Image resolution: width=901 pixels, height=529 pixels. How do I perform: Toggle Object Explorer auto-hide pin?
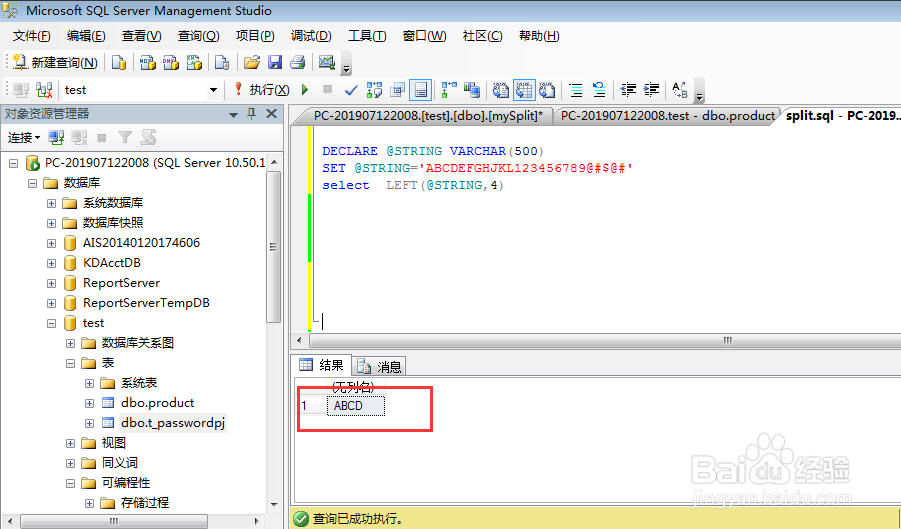point(252,114)
